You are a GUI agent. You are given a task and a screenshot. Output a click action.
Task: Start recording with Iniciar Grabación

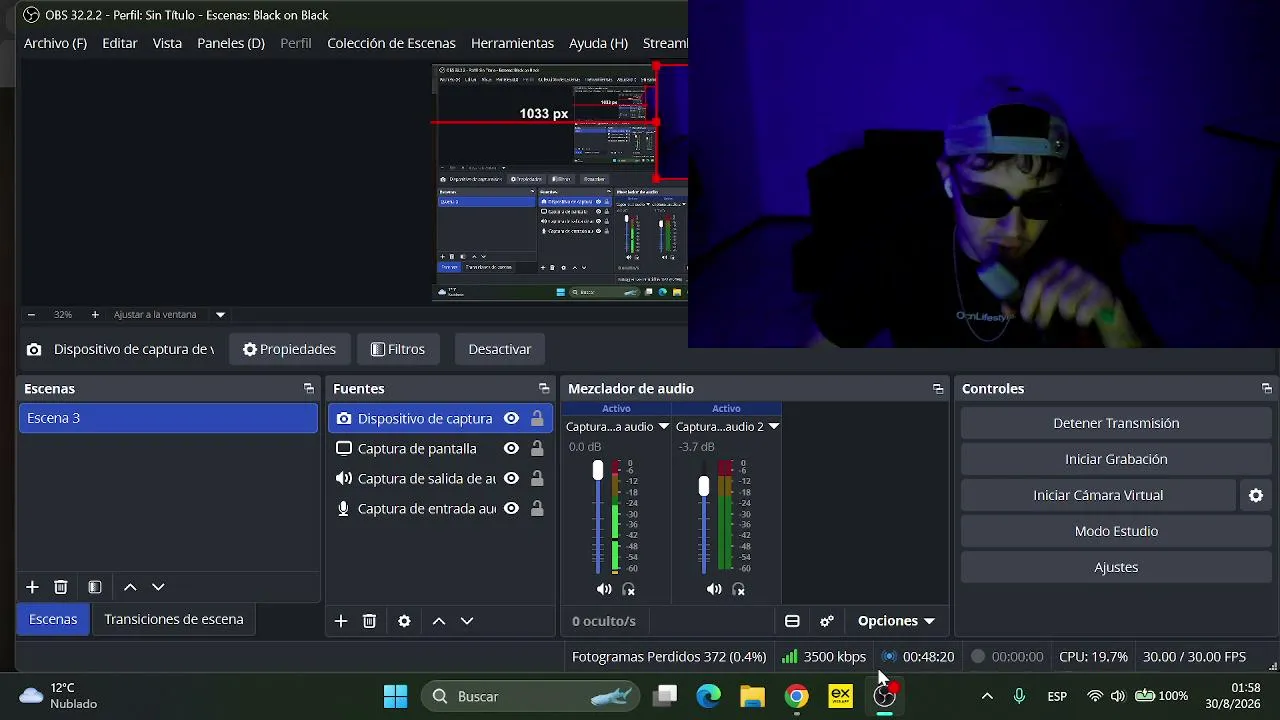(x=1116, y=459)
